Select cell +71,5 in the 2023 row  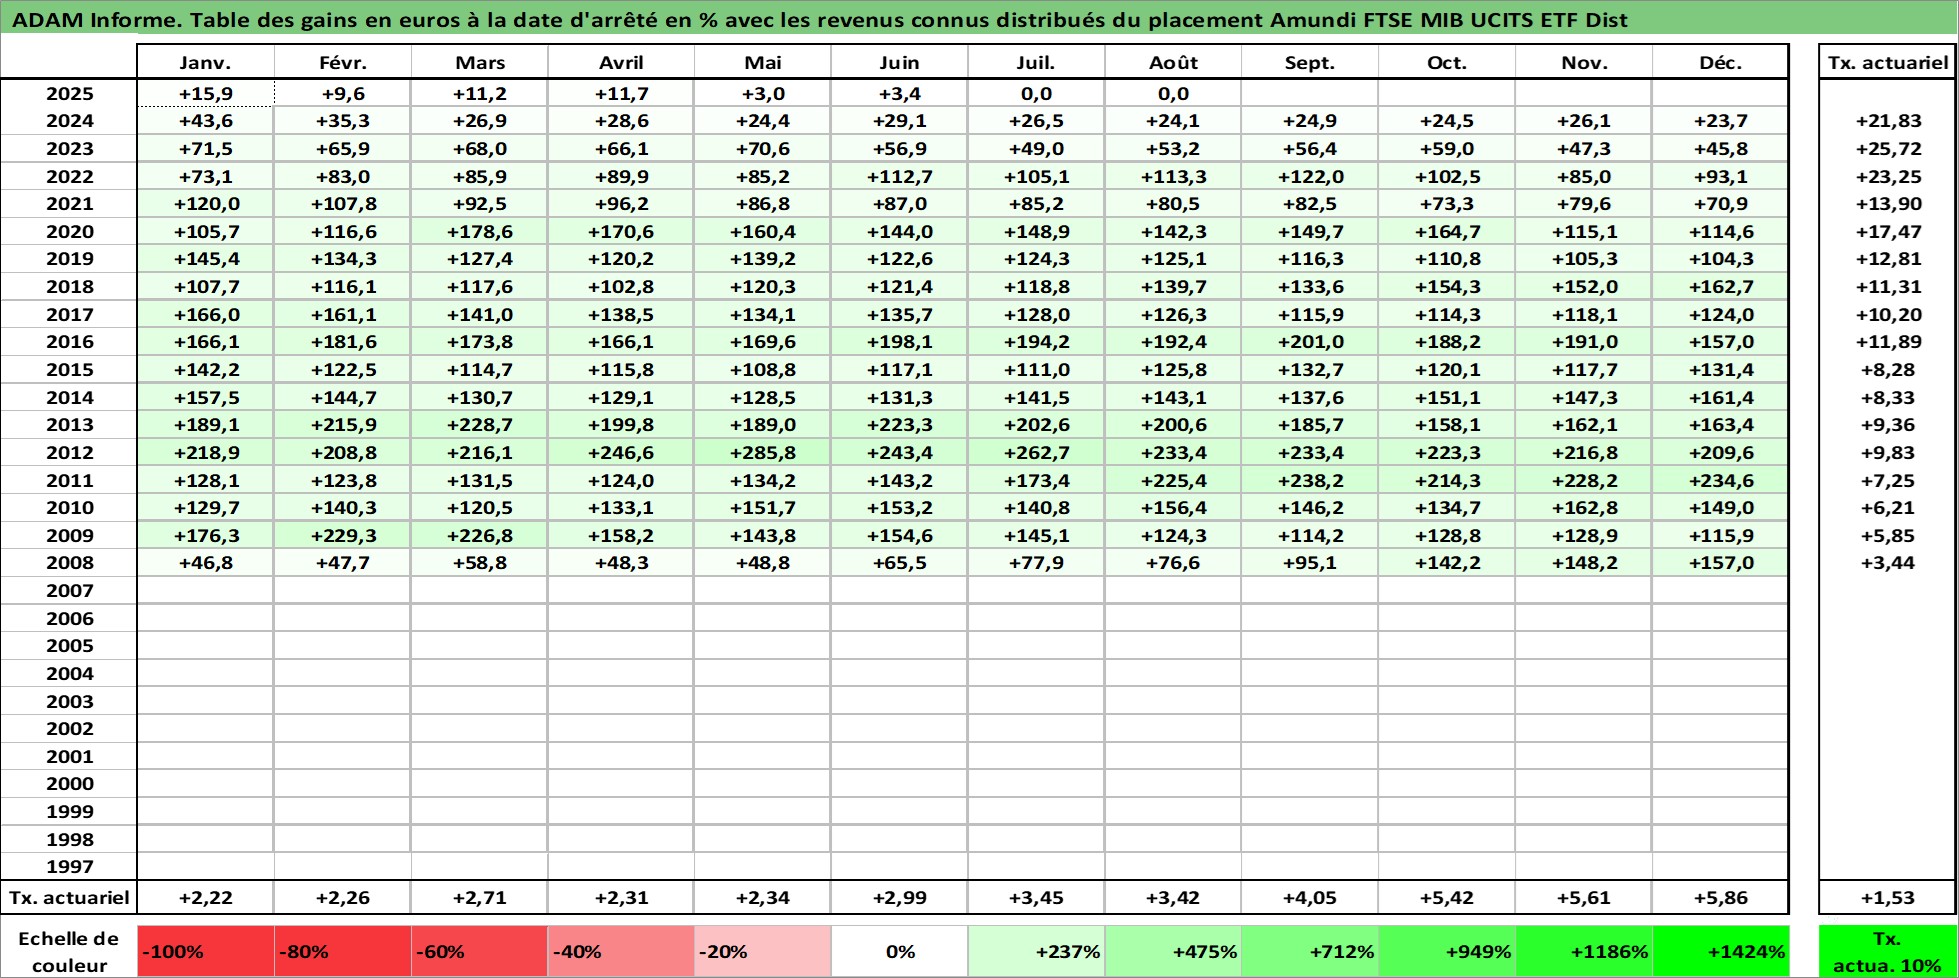pos(205,148)
